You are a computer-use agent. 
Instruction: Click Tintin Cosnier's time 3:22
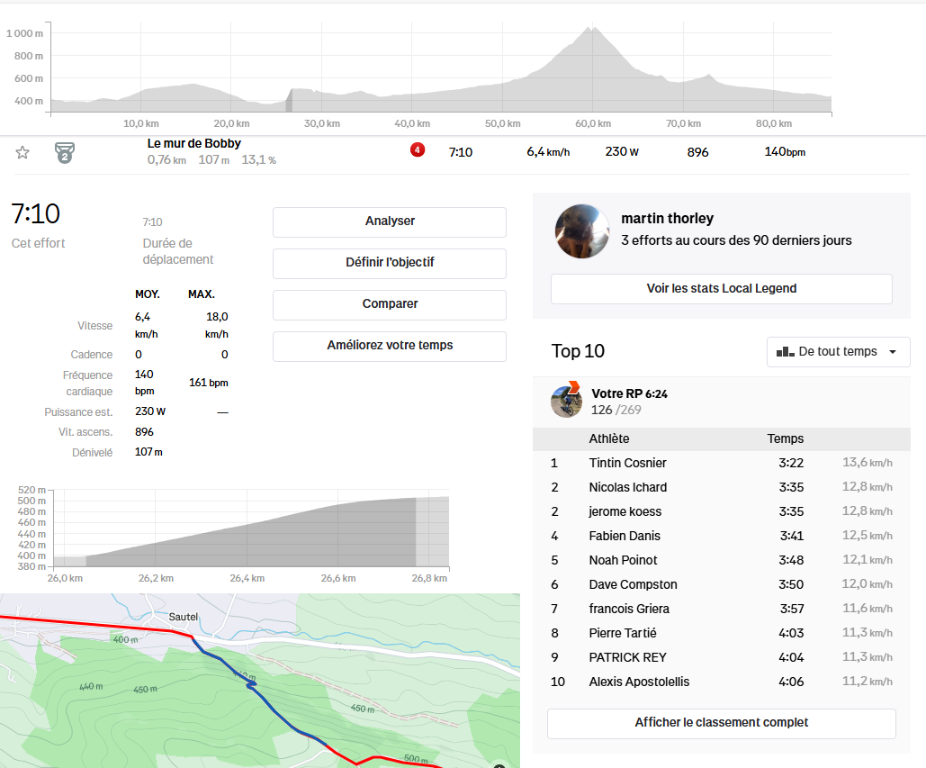791,463
